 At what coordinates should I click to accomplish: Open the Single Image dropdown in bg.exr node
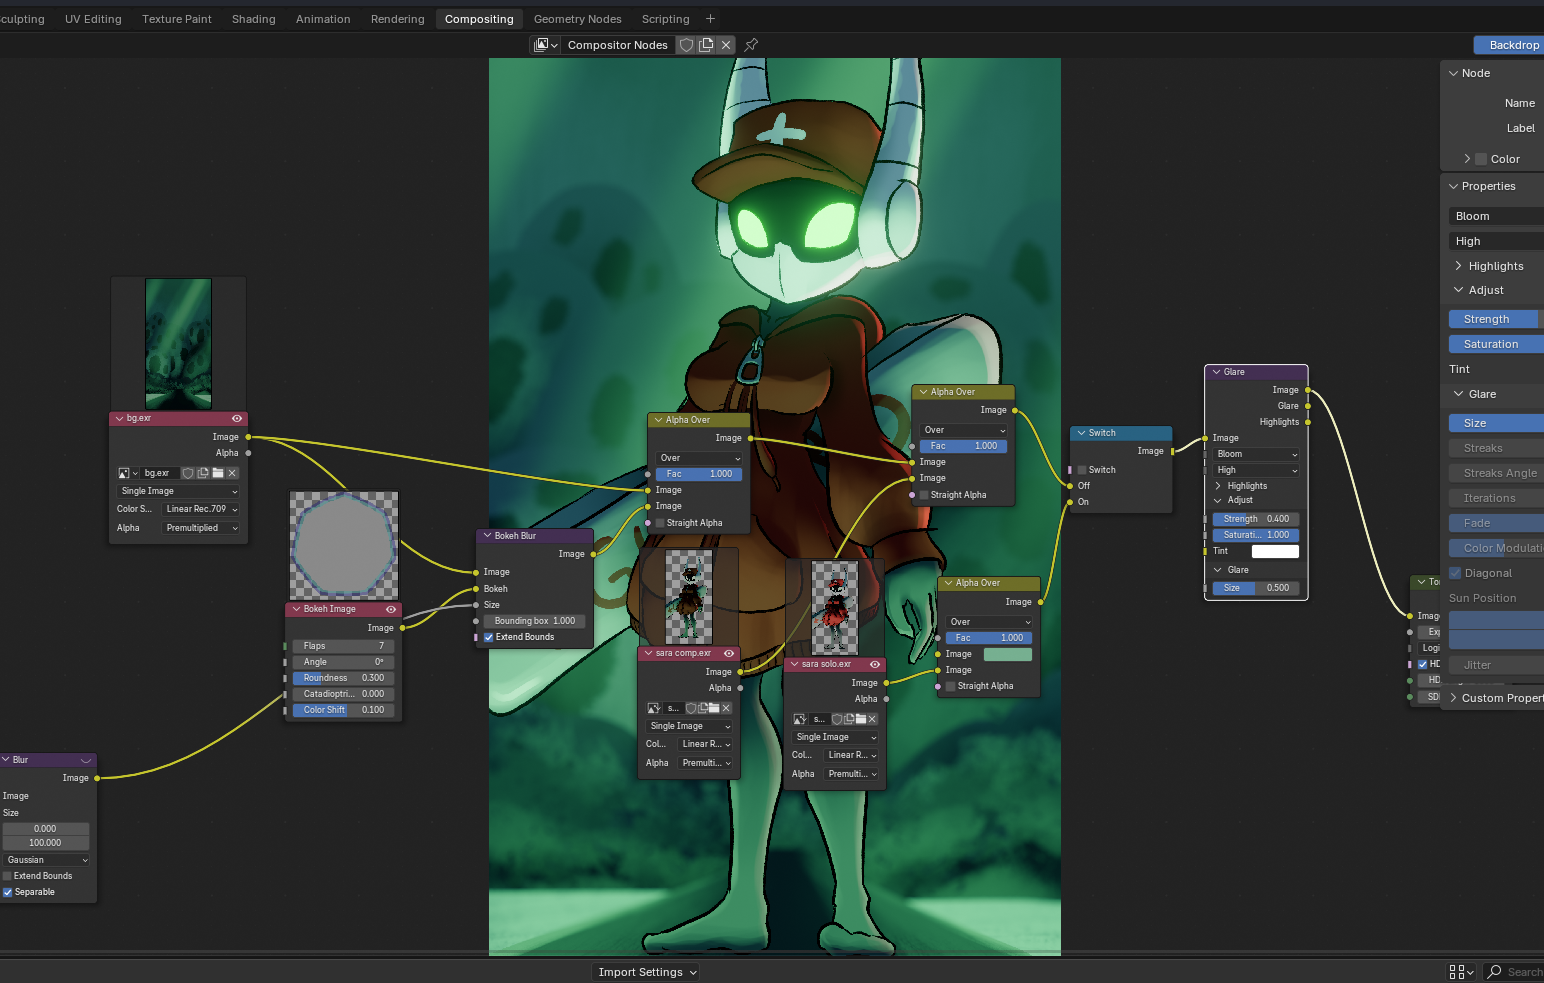pyautogui.click(x=179, y=491)
